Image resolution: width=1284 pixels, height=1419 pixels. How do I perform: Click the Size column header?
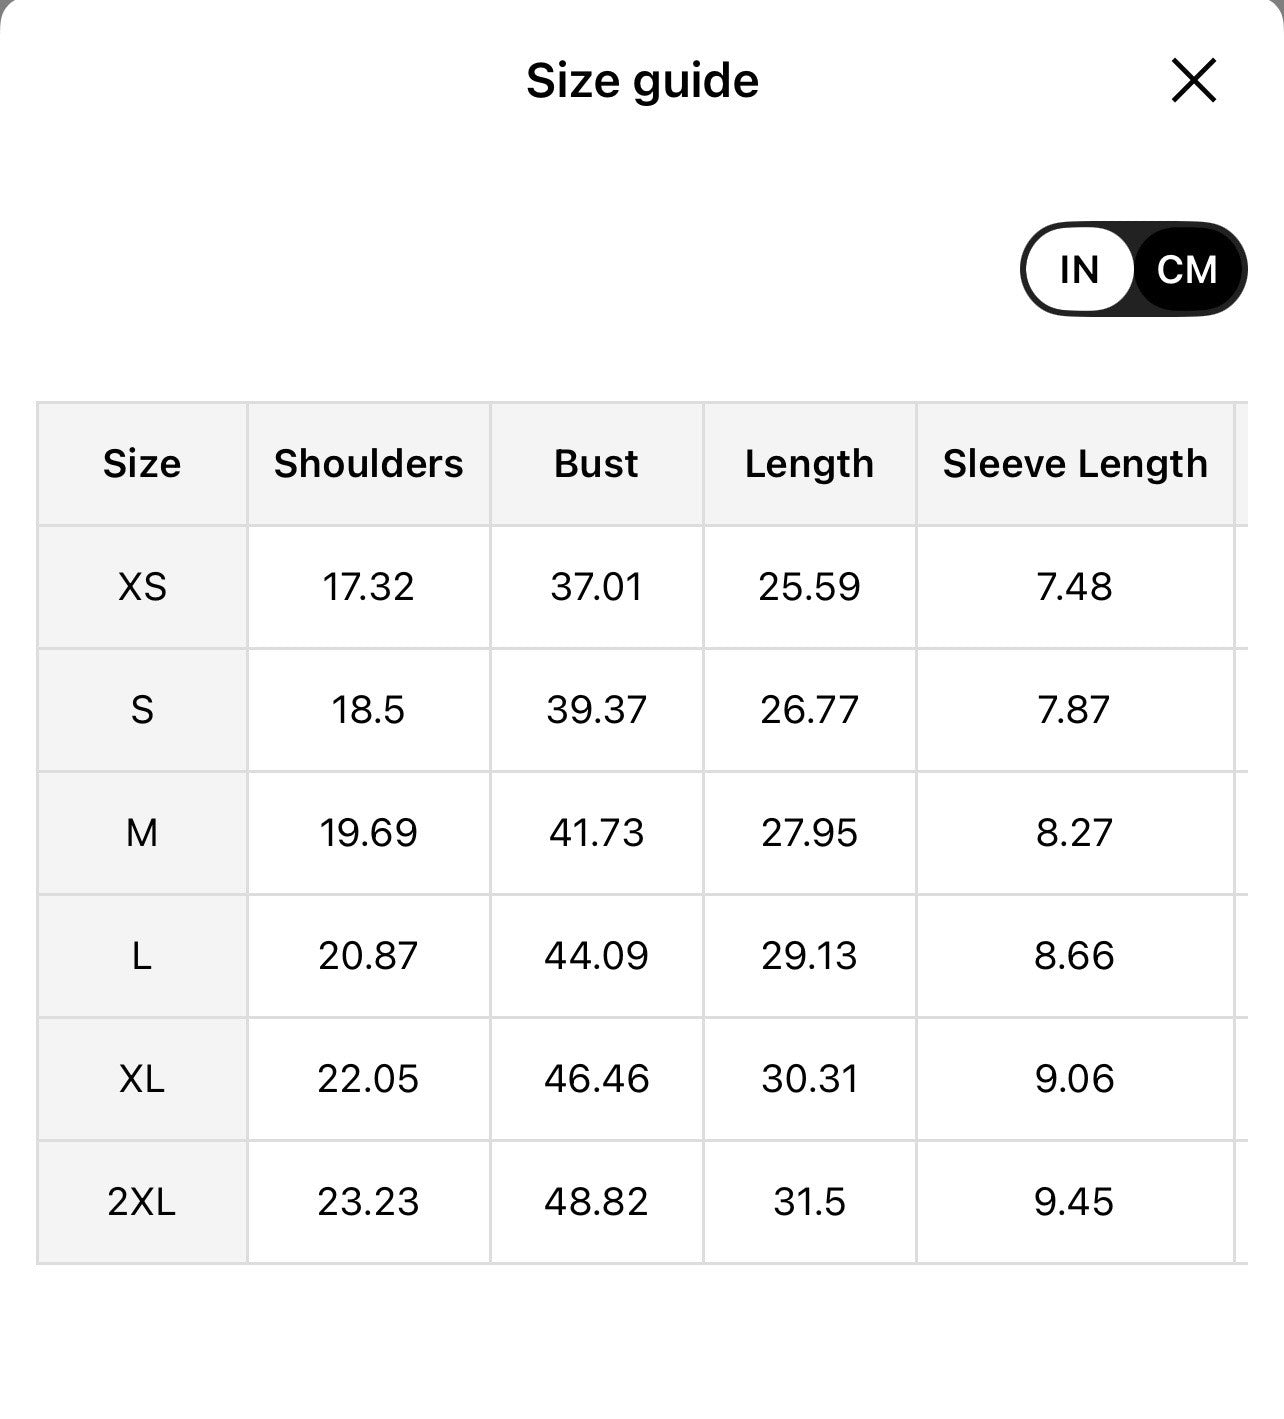click(142, 464)
